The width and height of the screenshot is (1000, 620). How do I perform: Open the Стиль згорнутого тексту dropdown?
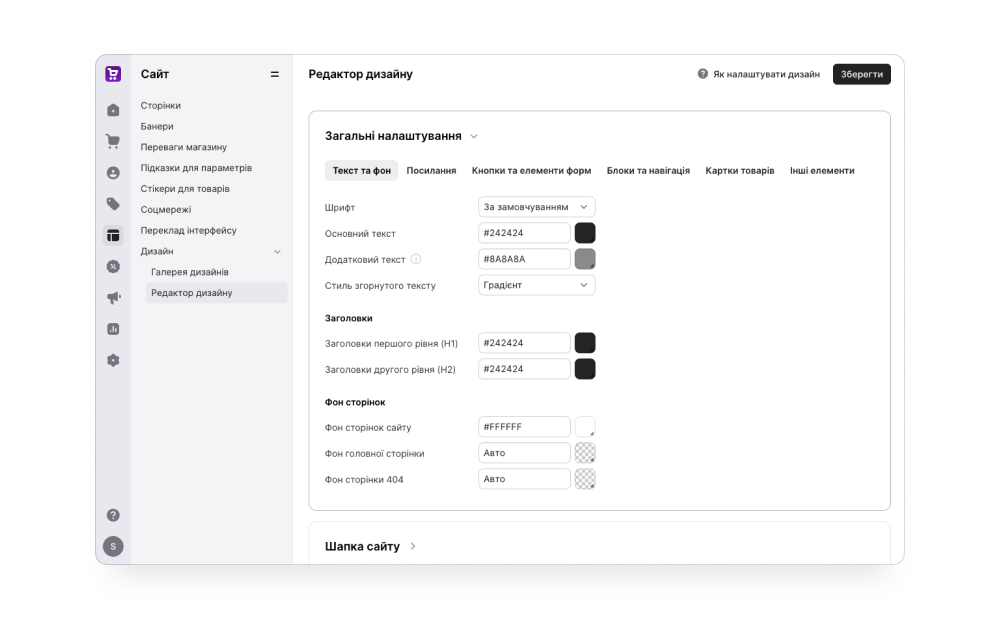pos(536,285)
